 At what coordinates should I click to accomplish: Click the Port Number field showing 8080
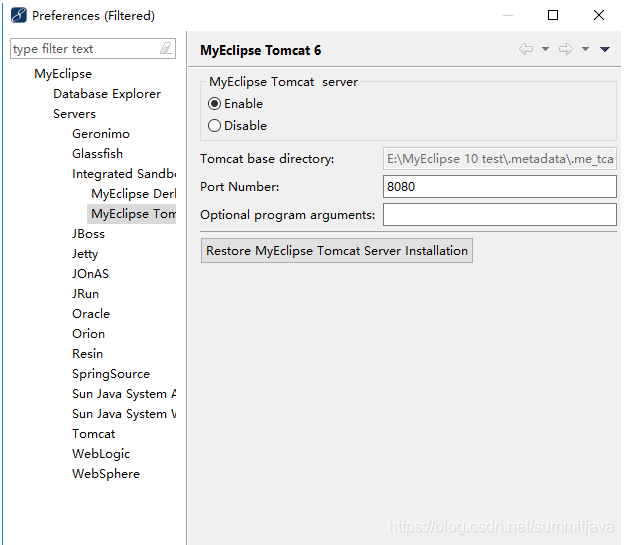[x=500, y=186]
